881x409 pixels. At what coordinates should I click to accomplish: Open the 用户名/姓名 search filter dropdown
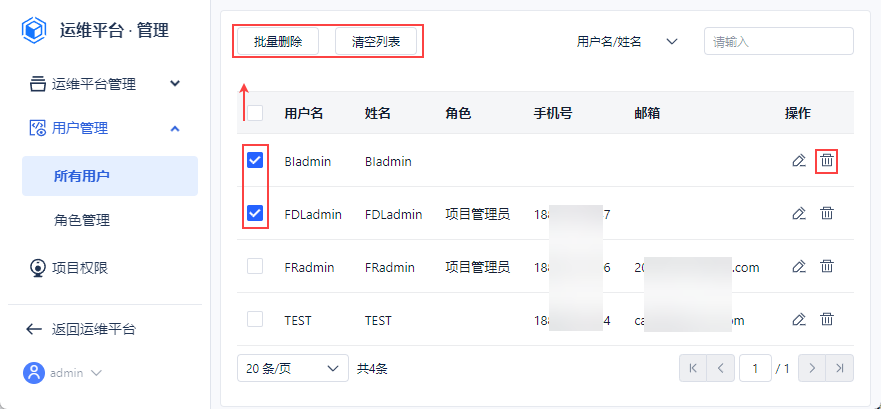click(x=628, y=41)
